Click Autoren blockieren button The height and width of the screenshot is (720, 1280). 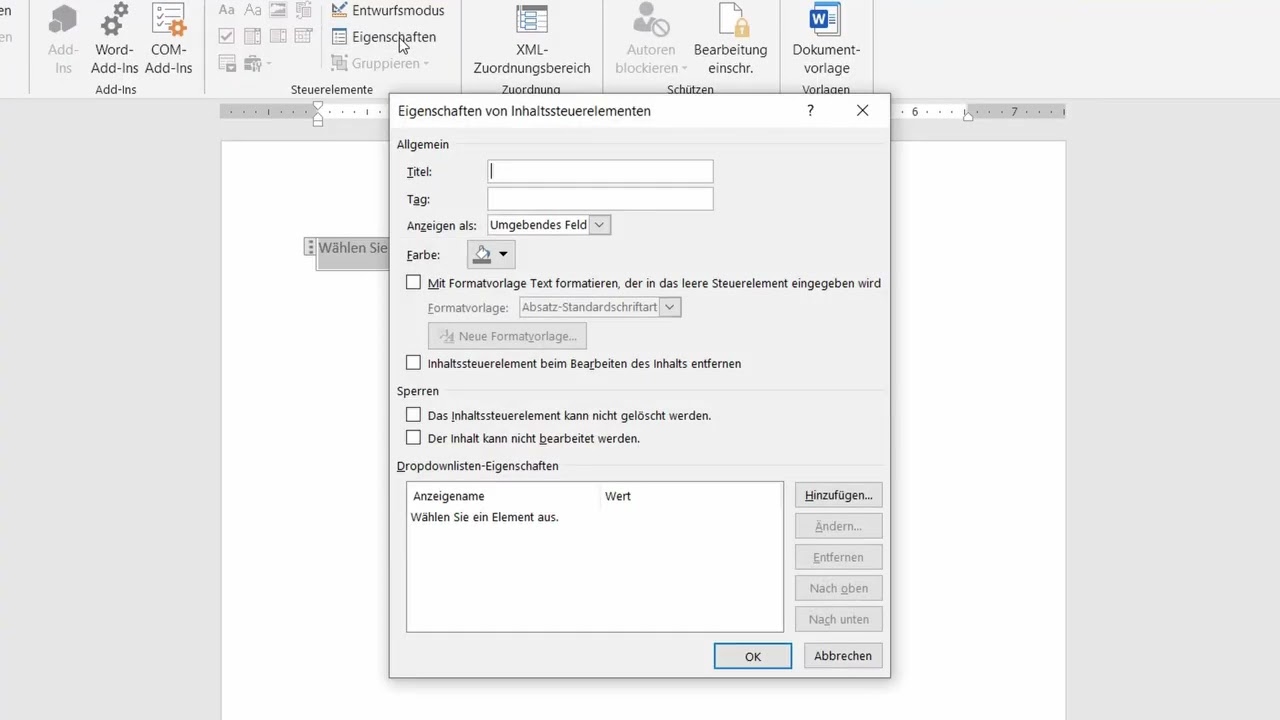click(651, 39)
